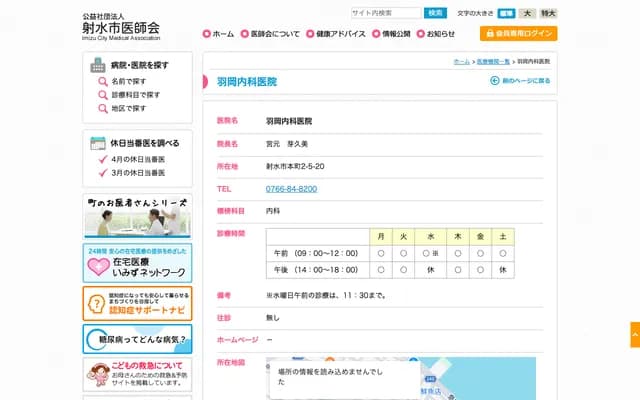Call the phone number link 0766-84-8200

click(x=291, y=188)
